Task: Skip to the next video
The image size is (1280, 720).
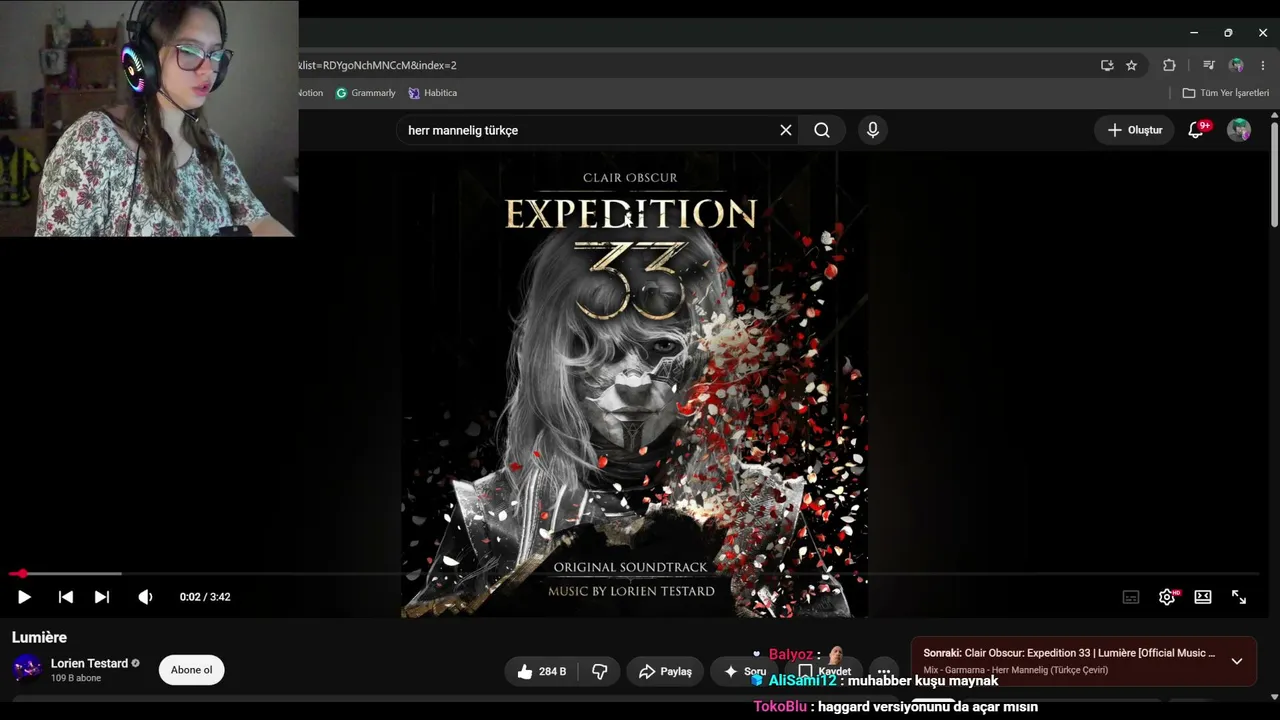Action: (102, 597)
